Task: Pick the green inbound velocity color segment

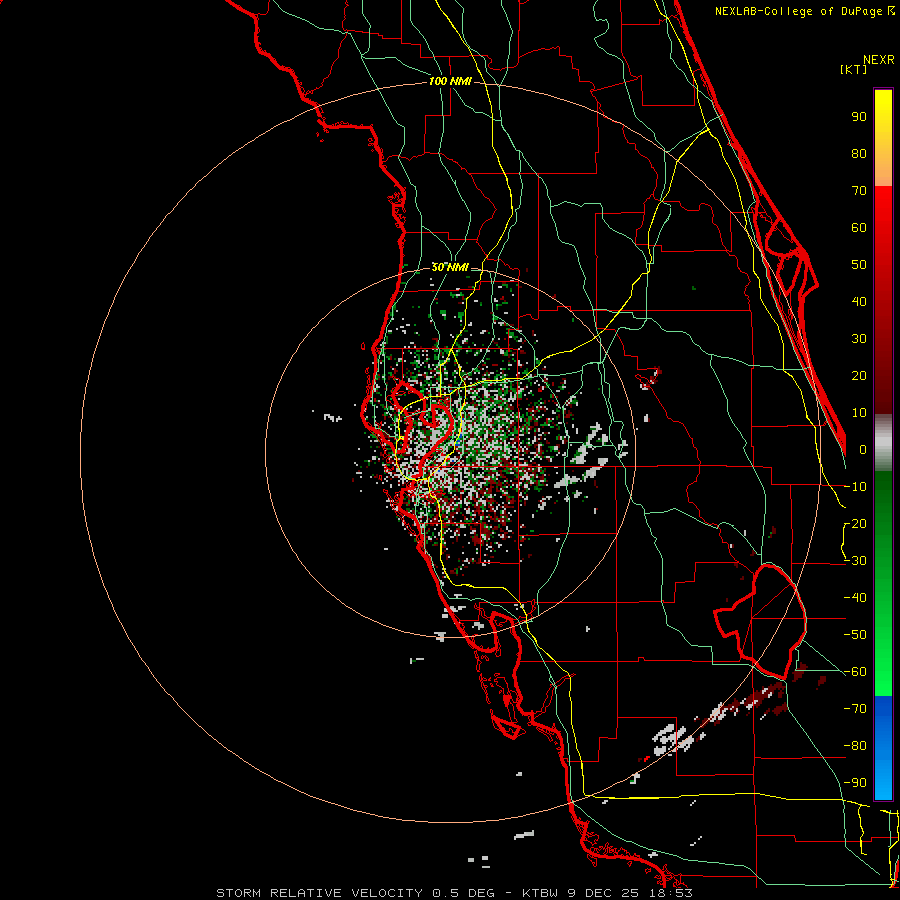Action: (x=883, y=584)
